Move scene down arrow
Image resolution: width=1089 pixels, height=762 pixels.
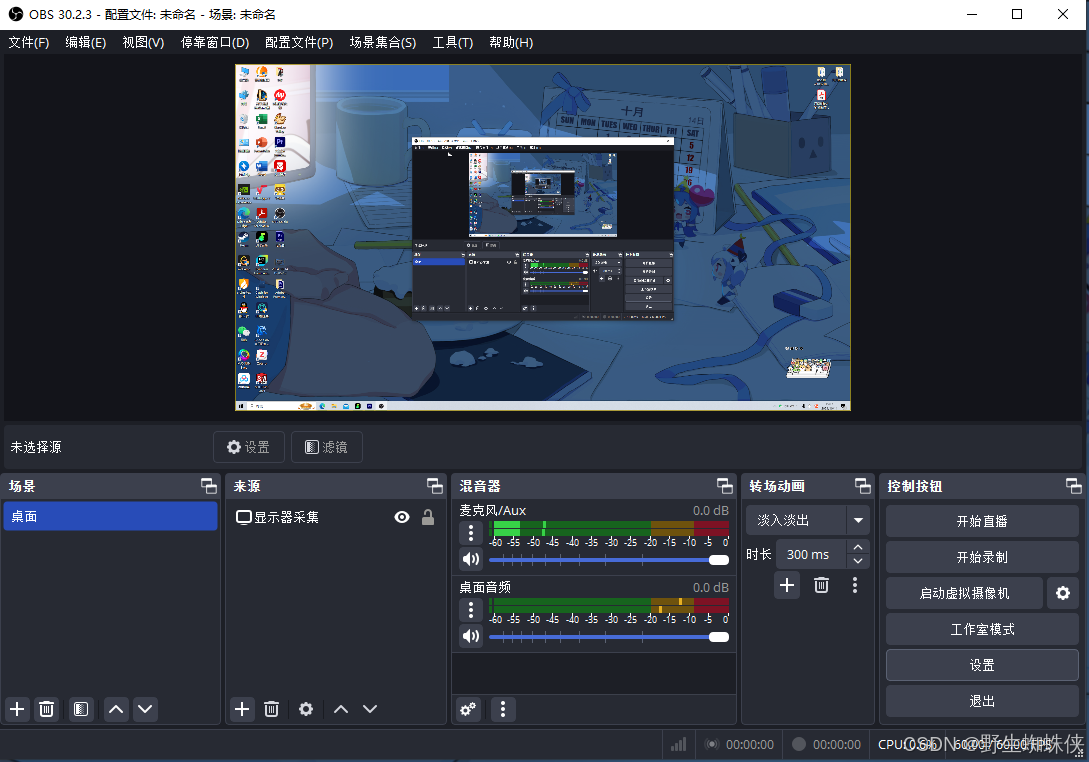pos(145,709)
